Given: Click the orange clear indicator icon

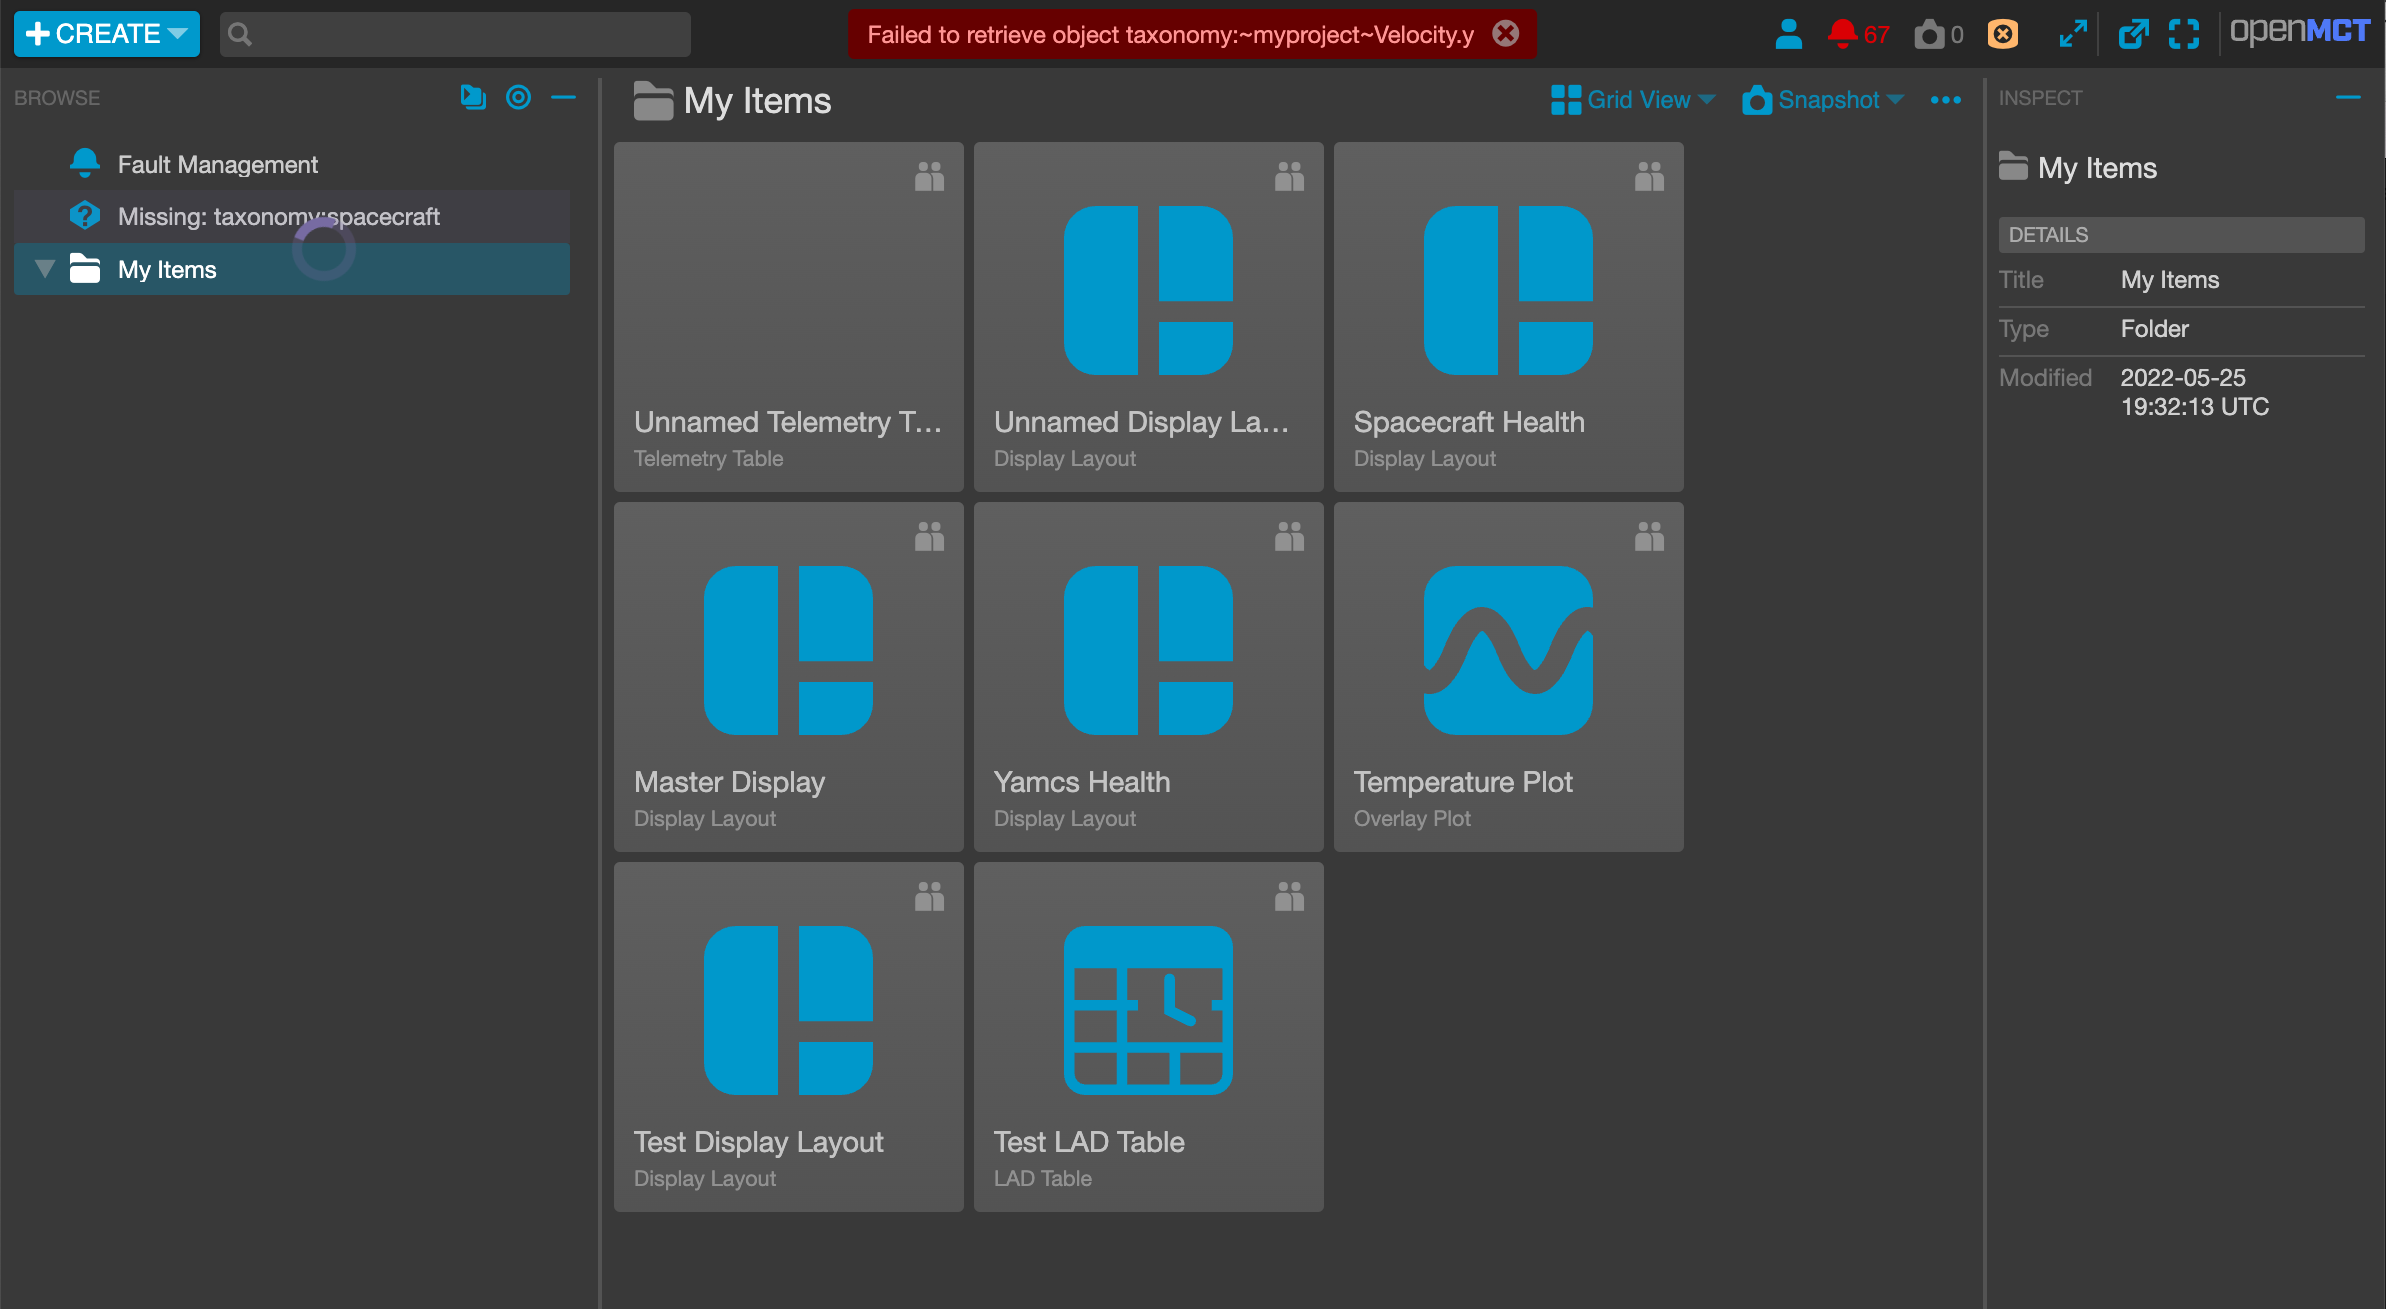Looking at the screenshot, I should pyautogui.click(x=2002, y=34).
